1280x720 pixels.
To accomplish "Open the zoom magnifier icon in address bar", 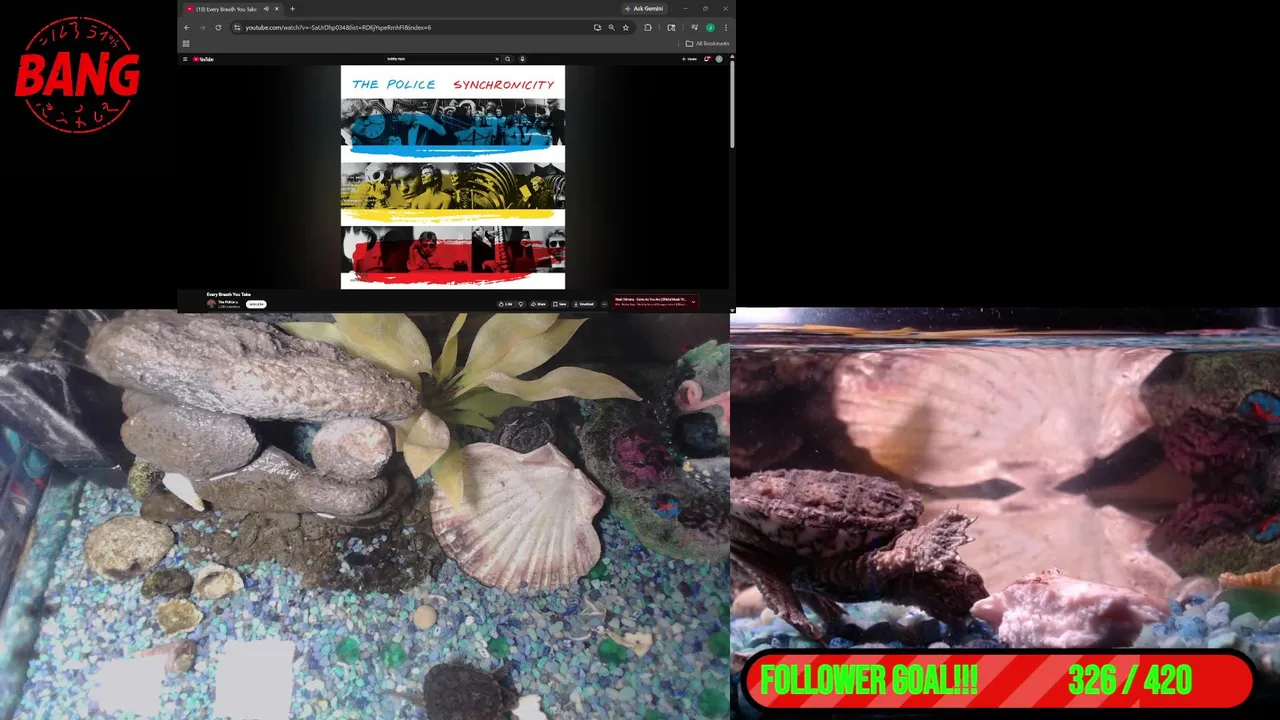I will [611, 28].
